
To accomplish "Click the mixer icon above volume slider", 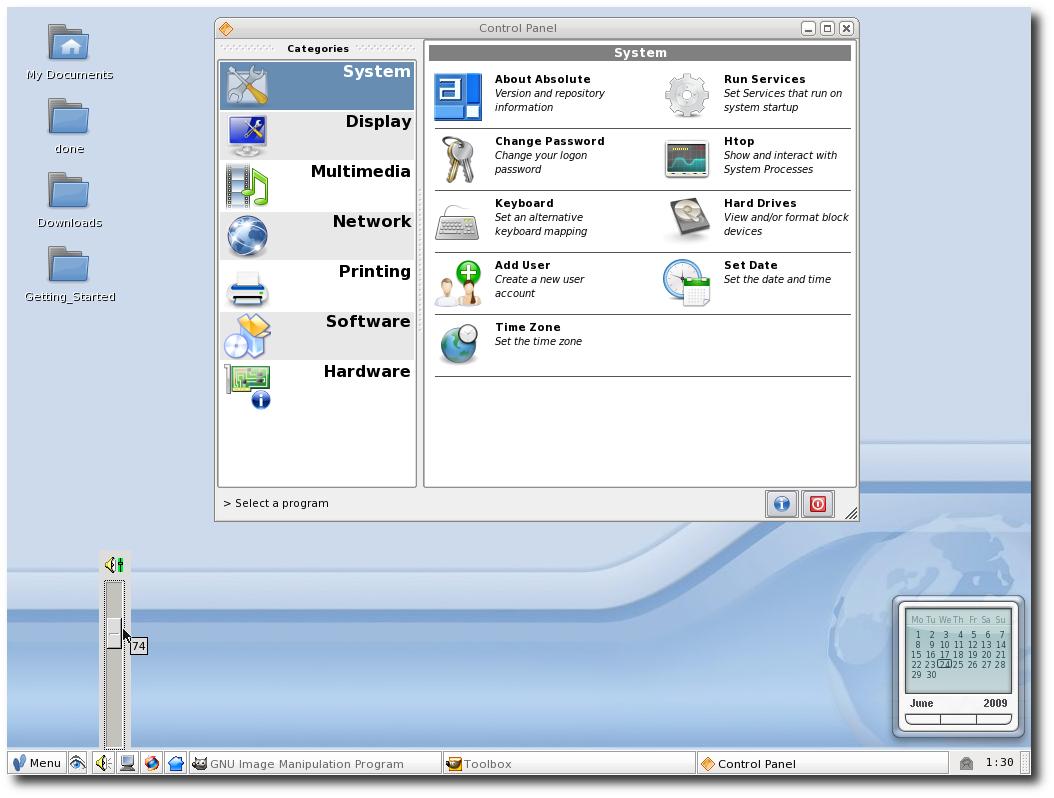I will pyautogui.click(x=114, y=565).
